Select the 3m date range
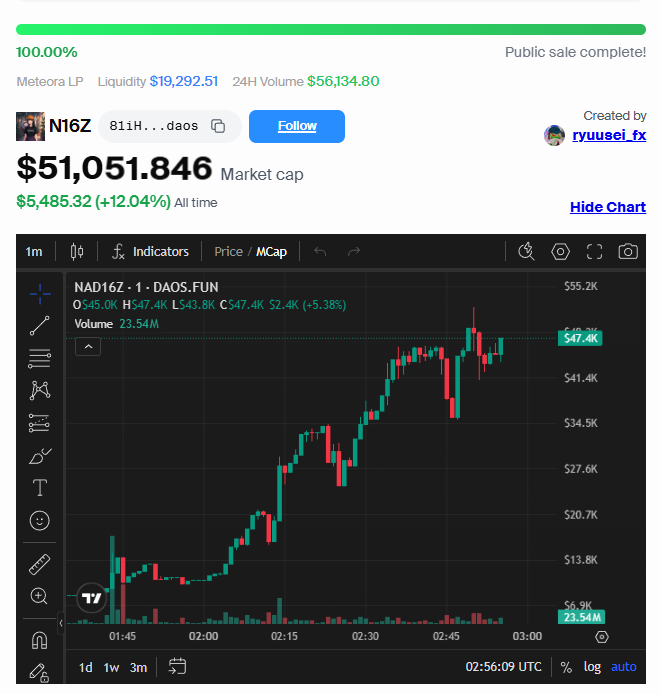 coord(138,667)
